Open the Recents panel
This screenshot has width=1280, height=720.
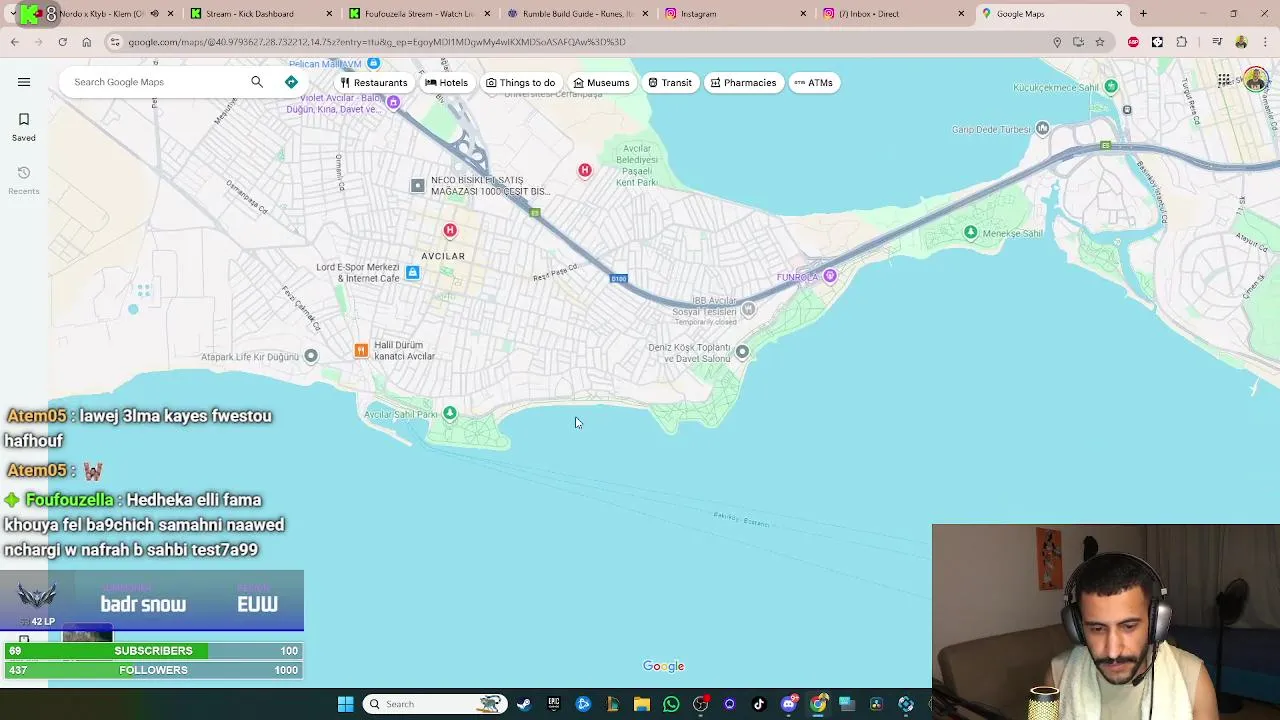(x=24, y=180)
